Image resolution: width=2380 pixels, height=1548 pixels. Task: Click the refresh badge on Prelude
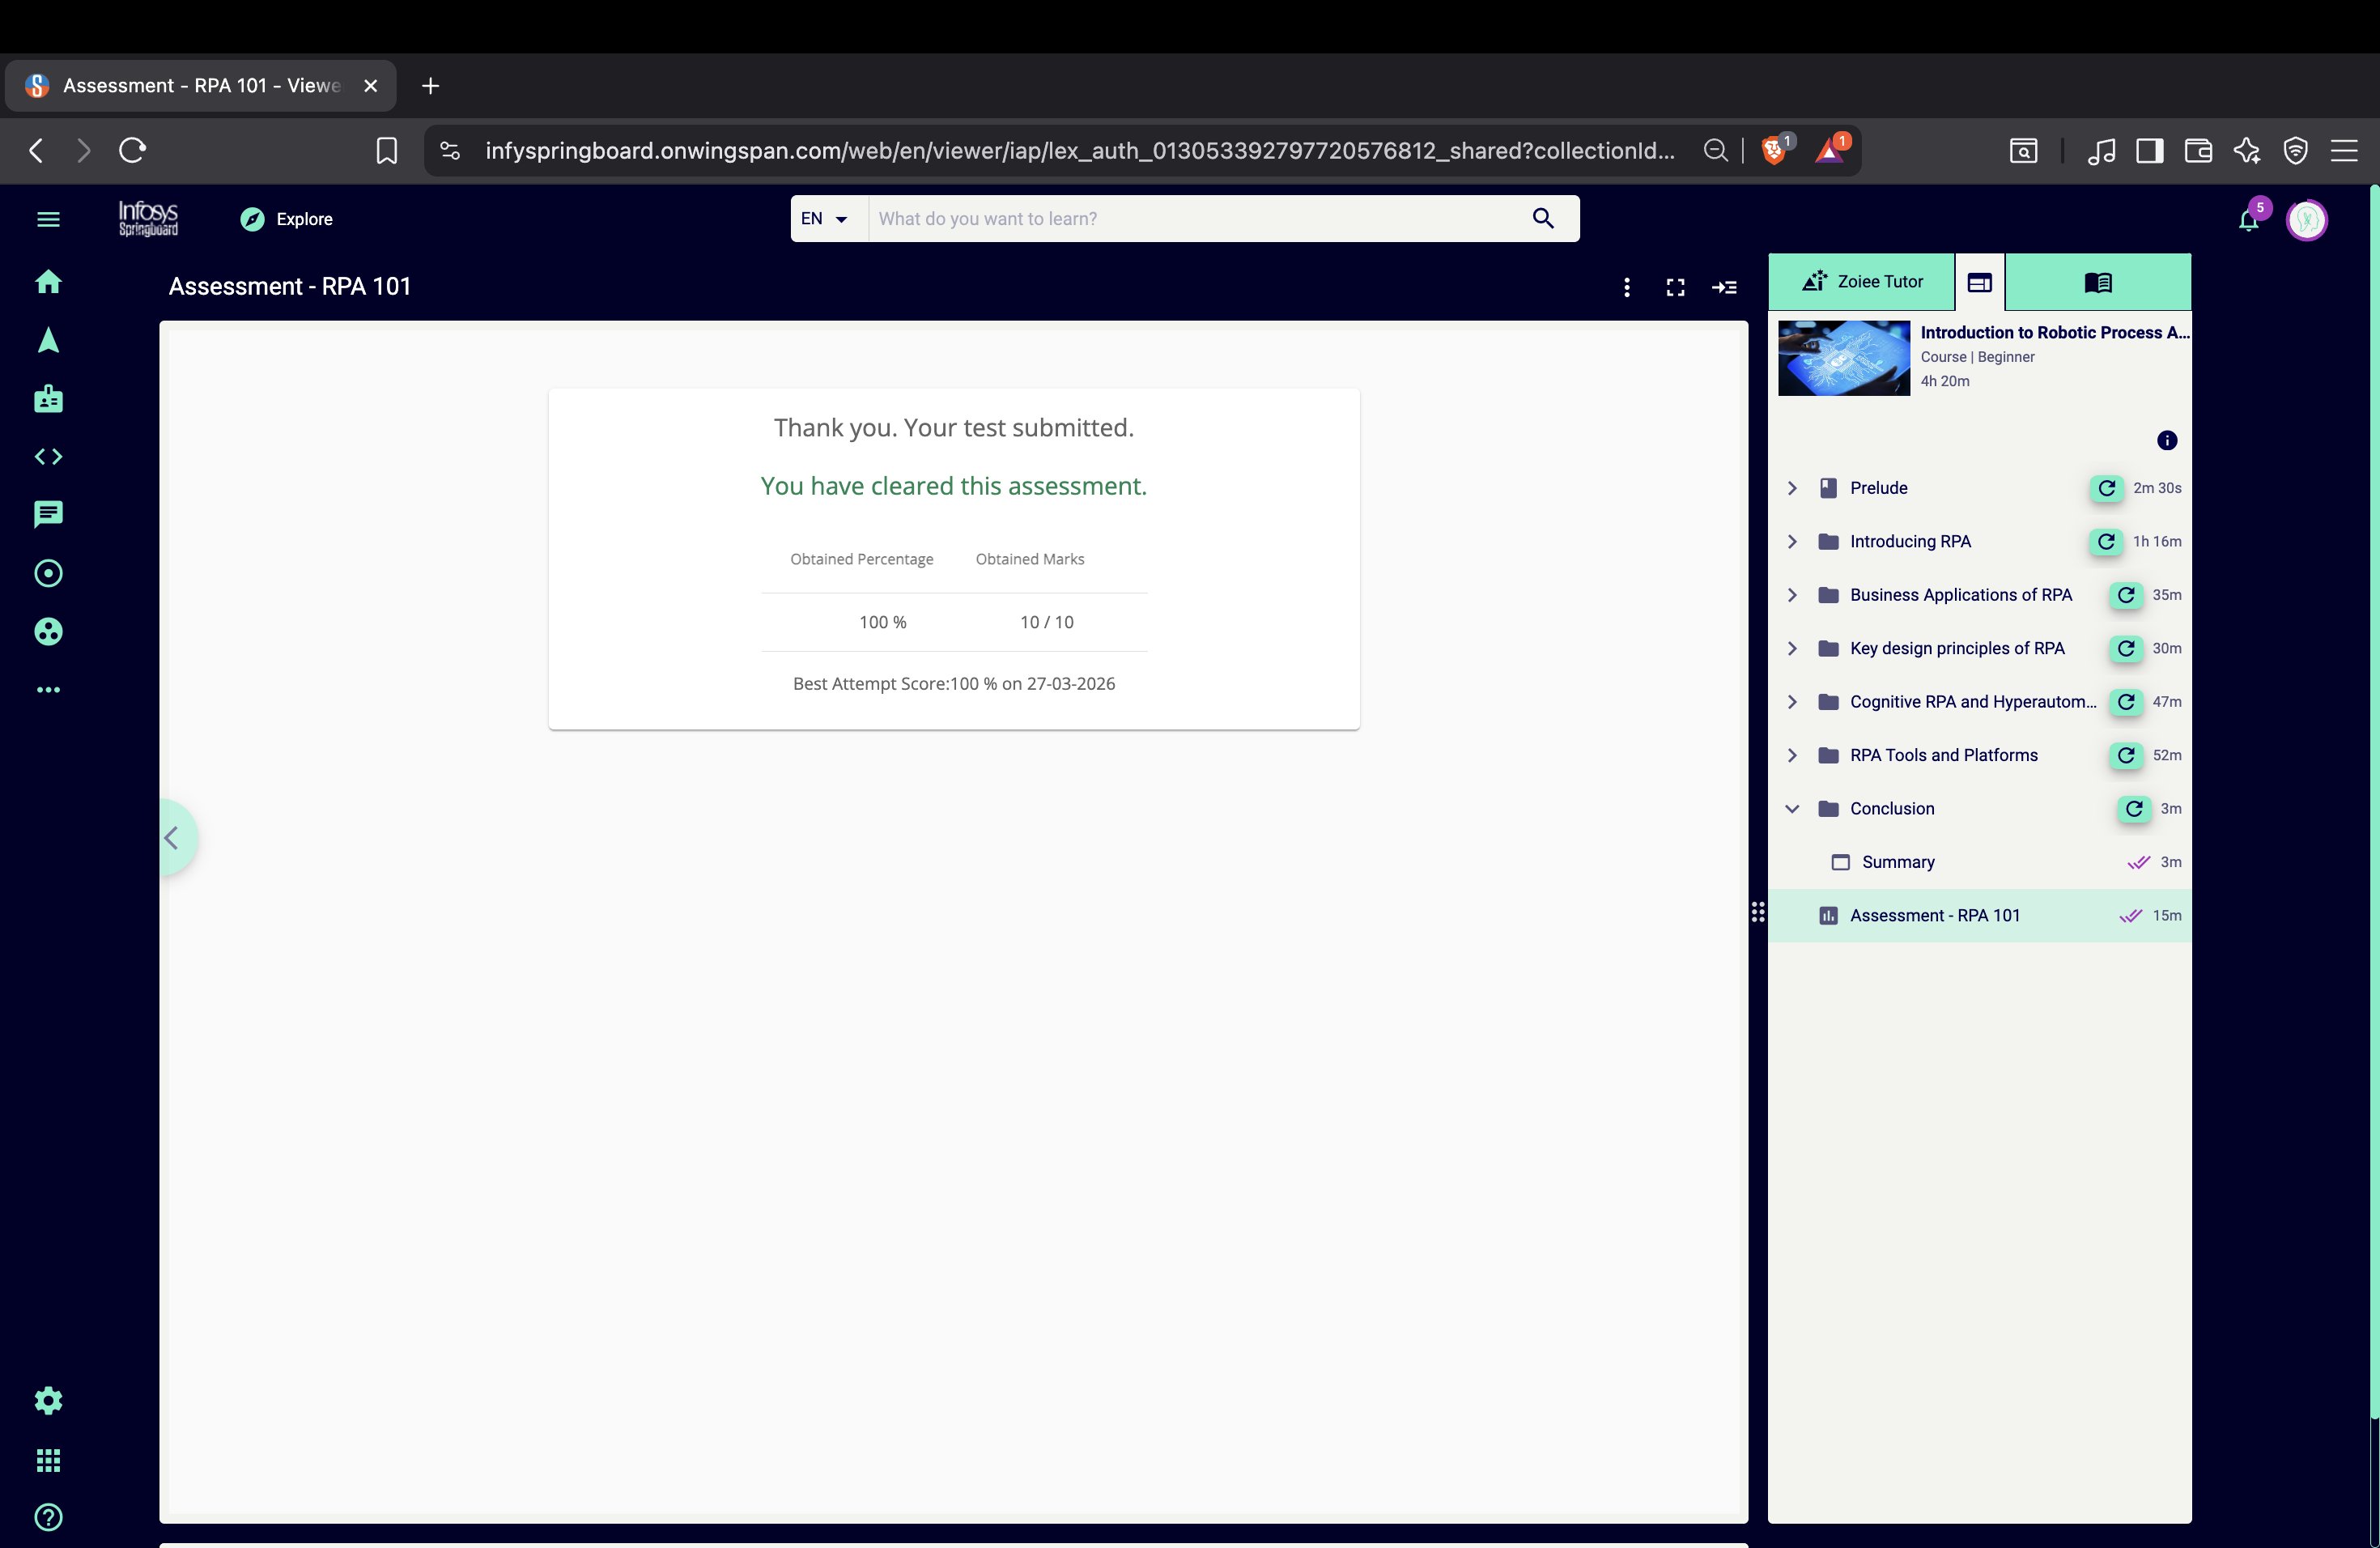click(2106, 488)
